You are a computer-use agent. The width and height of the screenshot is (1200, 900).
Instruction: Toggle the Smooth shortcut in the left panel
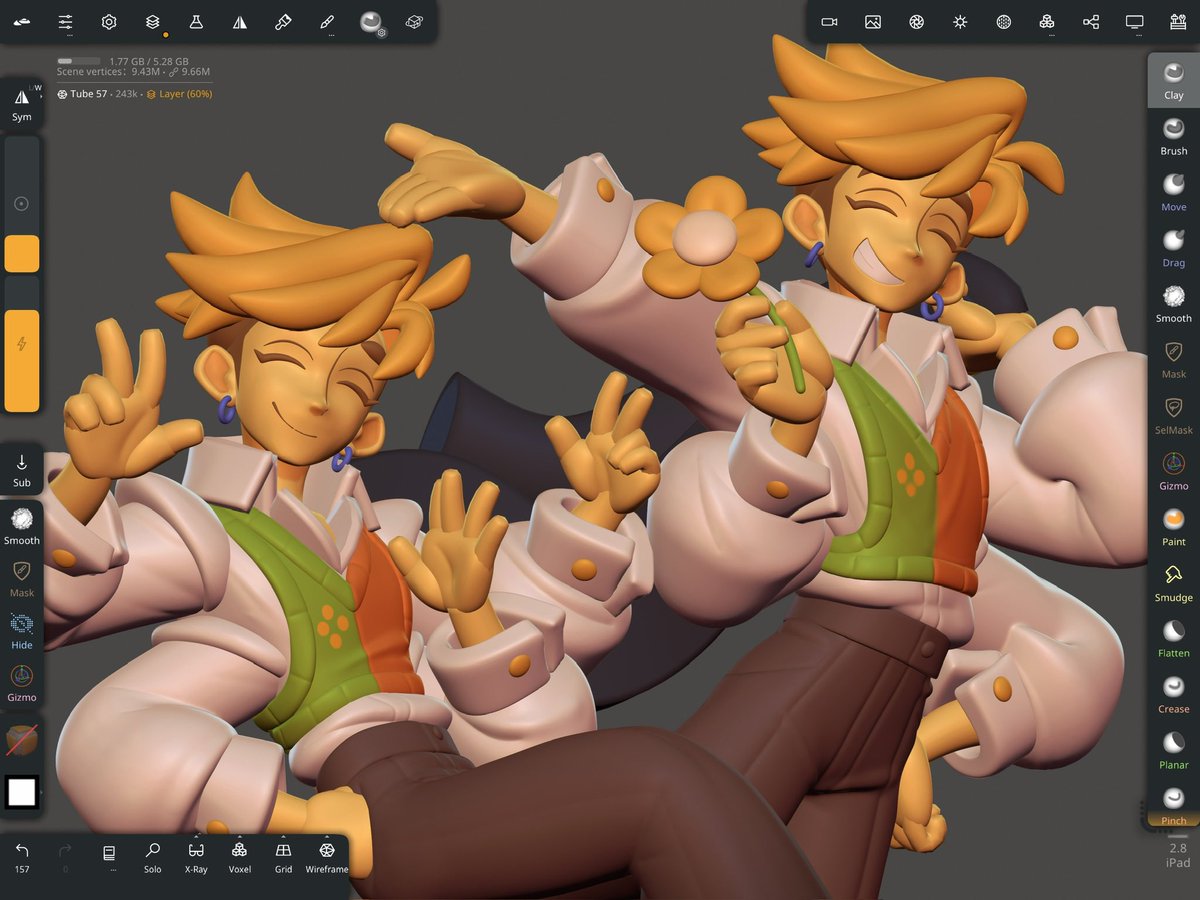21,526
